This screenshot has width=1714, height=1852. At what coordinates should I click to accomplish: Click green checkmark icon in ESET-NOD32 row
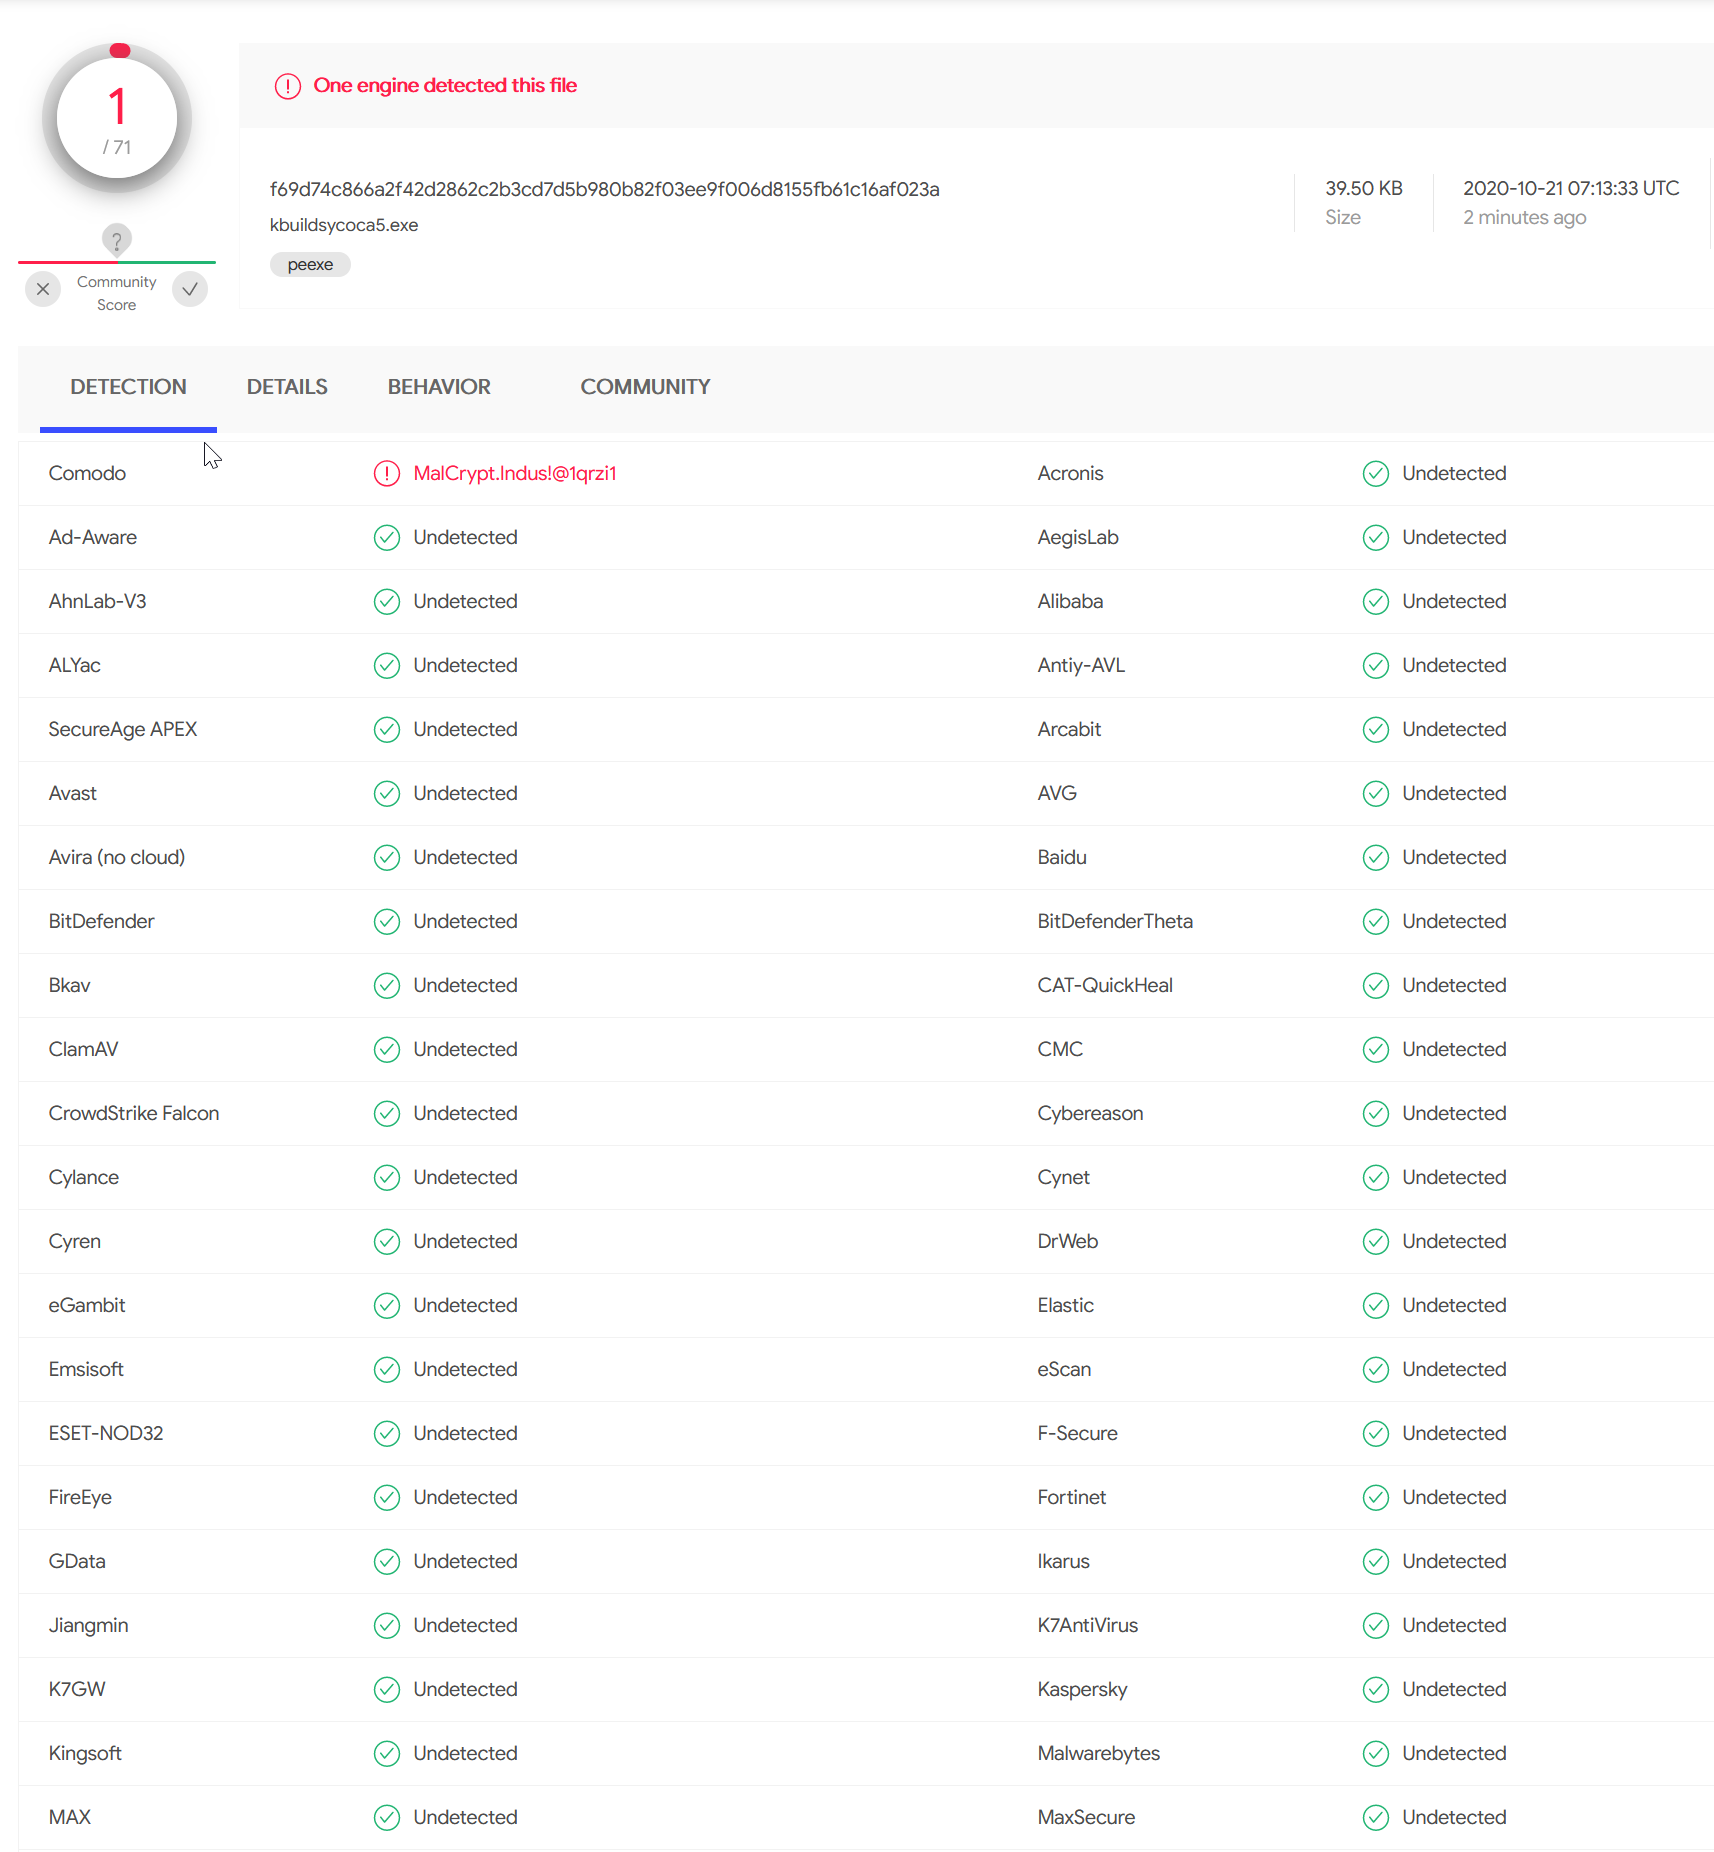(386, 1433)
